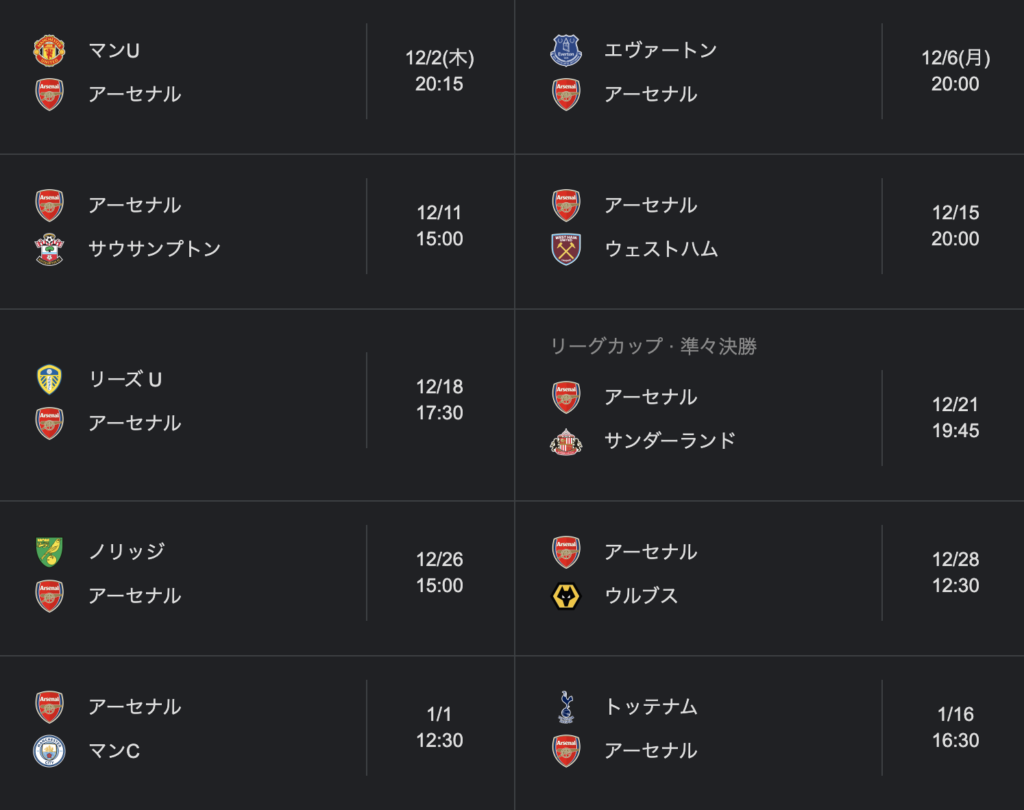Click the Wolves crest icon
The height and width of the screenshot is (810, 1024).
tap(566, 596)
